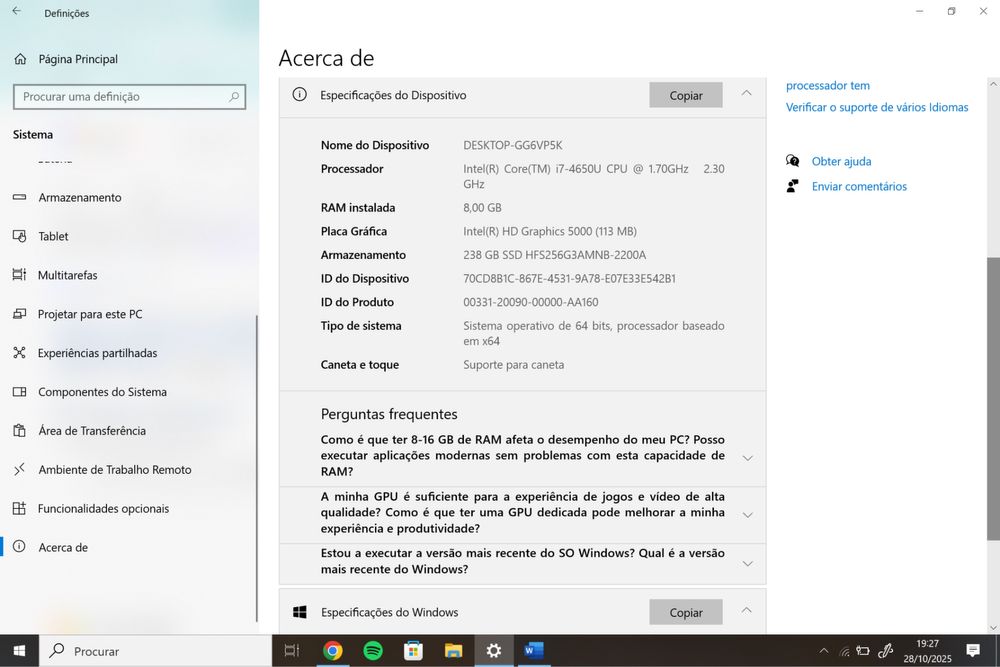The height and width of the screenshot is (667, 1000).
Task: Click the Experiências partilhadas icon
Action: coord(20,353)
